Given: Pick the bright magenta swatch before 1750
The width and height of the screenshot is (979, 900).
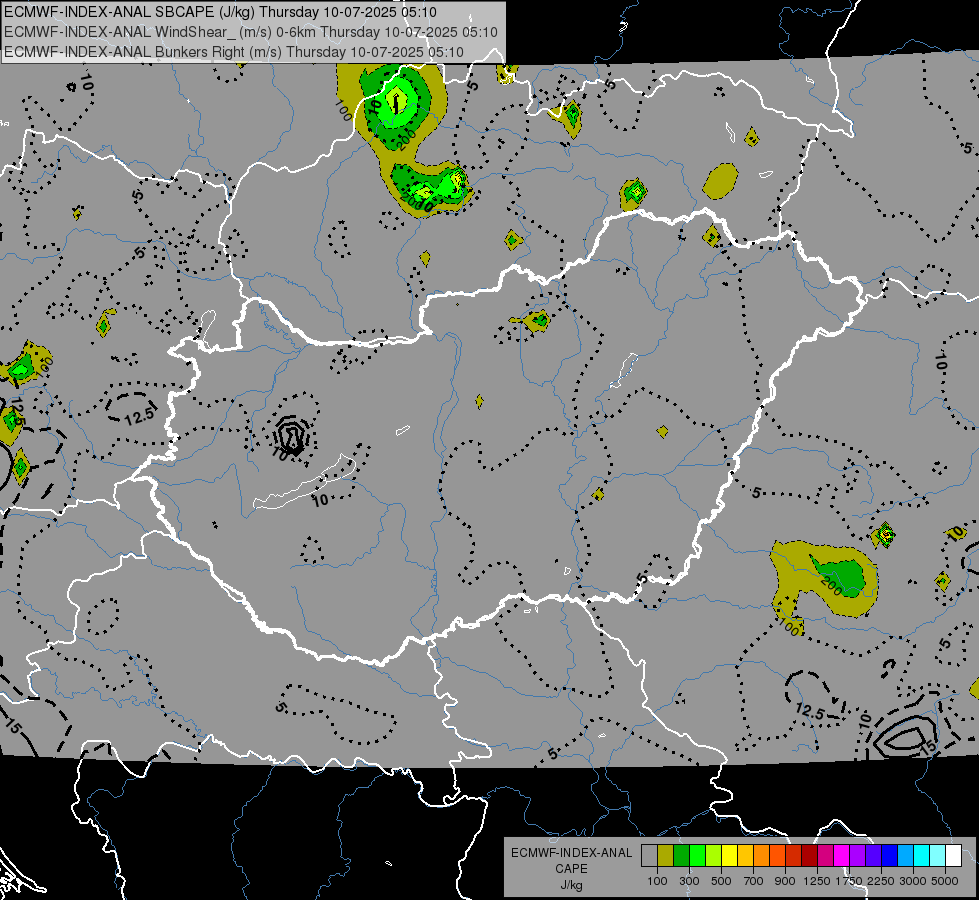Looking at the screenshot, I should tap(842, 856).
